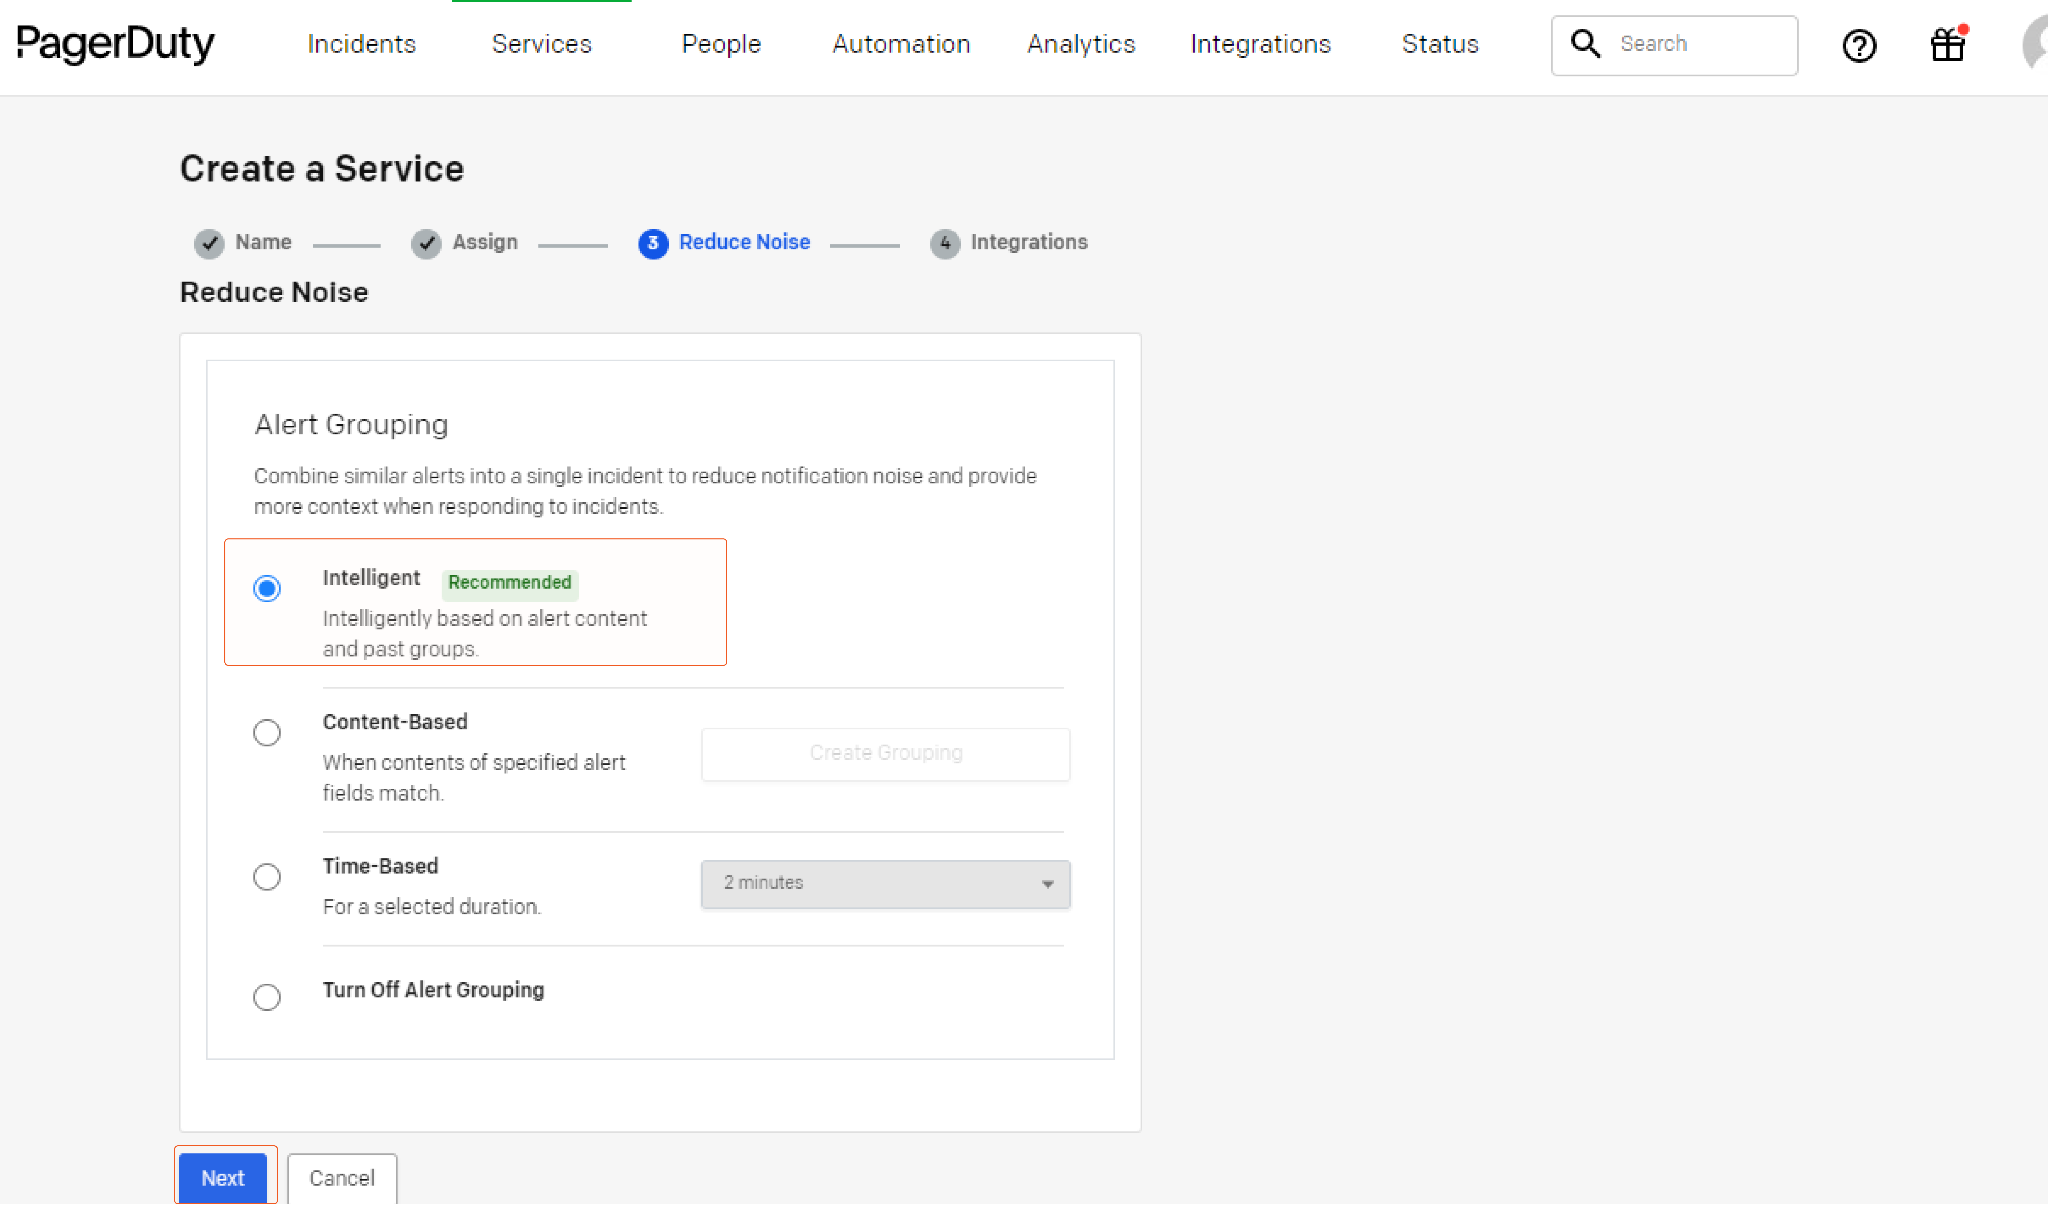Open the help question mark icon
The image size is (2048, 1220).
[1859, 45]
